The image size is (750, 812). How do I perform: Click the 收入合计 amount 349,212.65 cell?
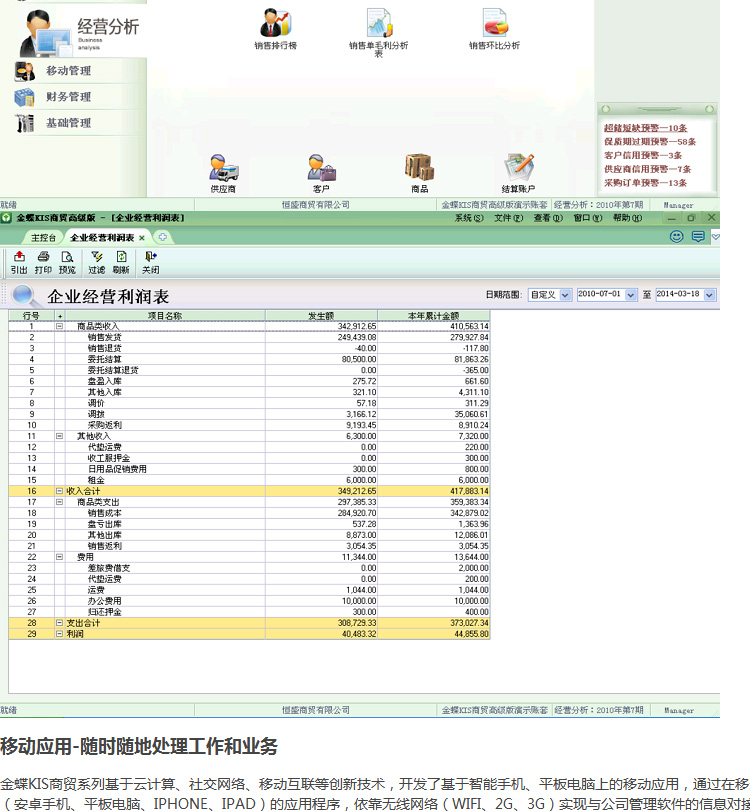[x=321, y=491]
